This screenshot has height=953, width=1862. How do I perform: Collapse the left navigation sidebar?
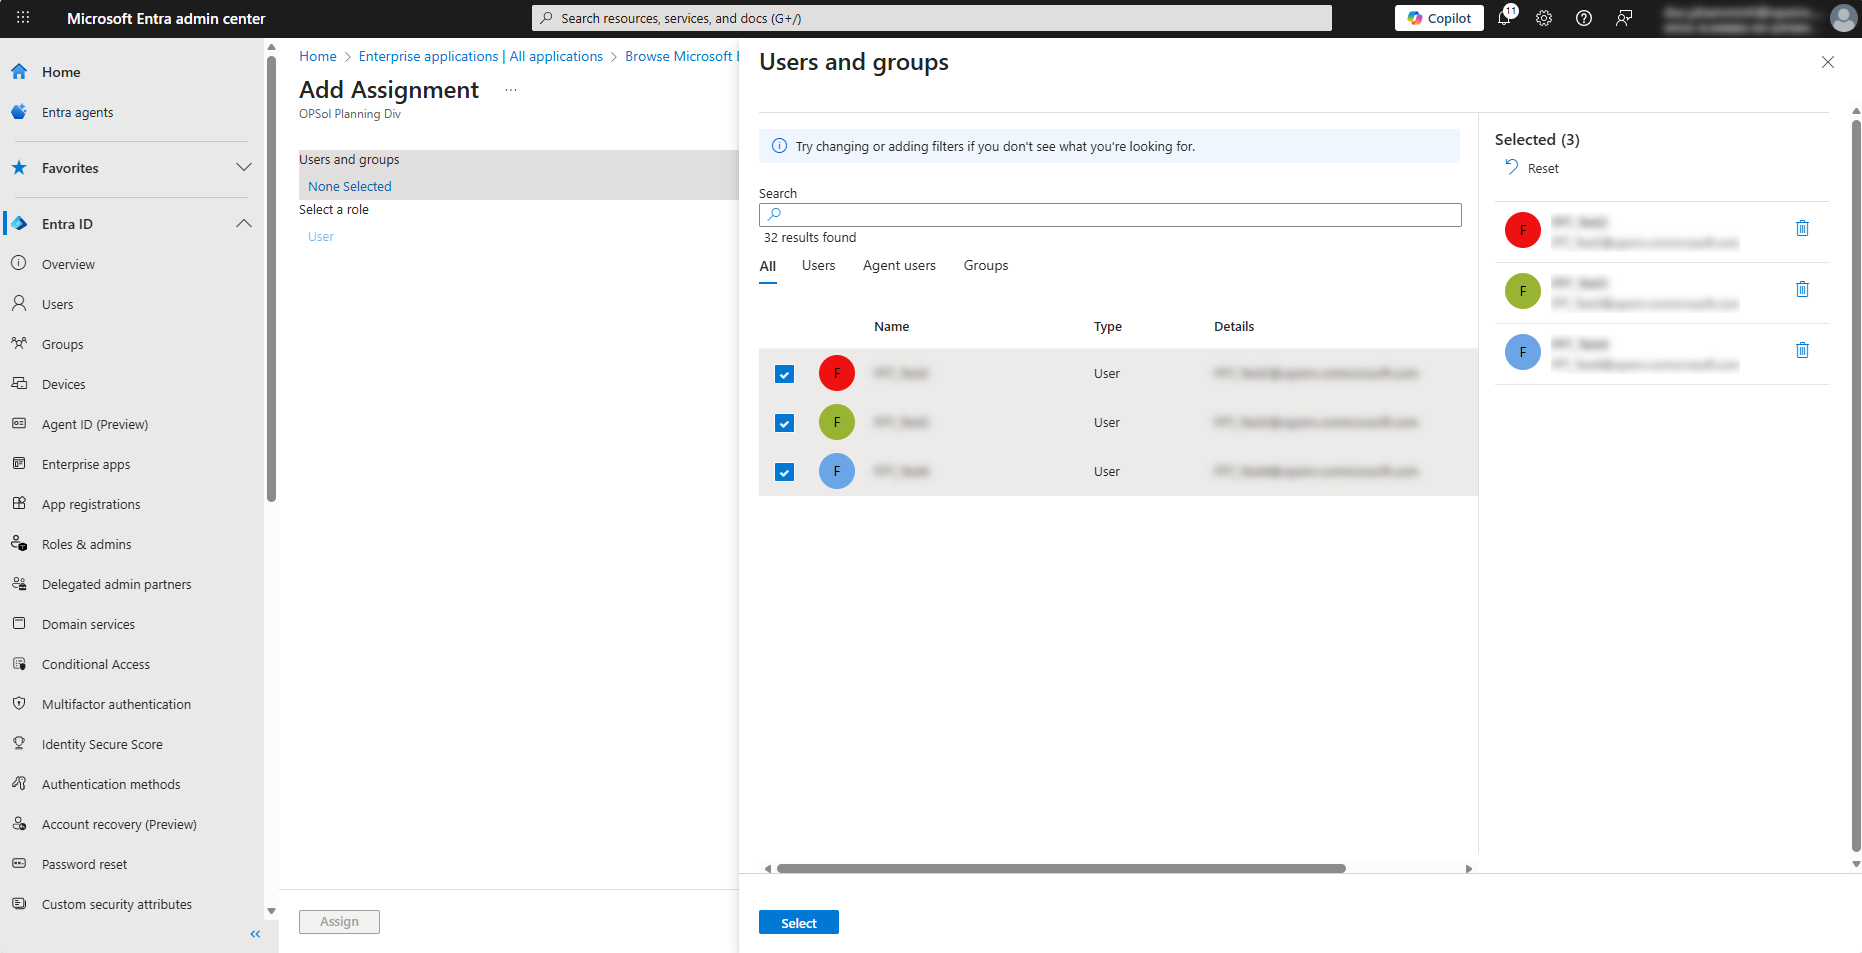click(255, 934)
